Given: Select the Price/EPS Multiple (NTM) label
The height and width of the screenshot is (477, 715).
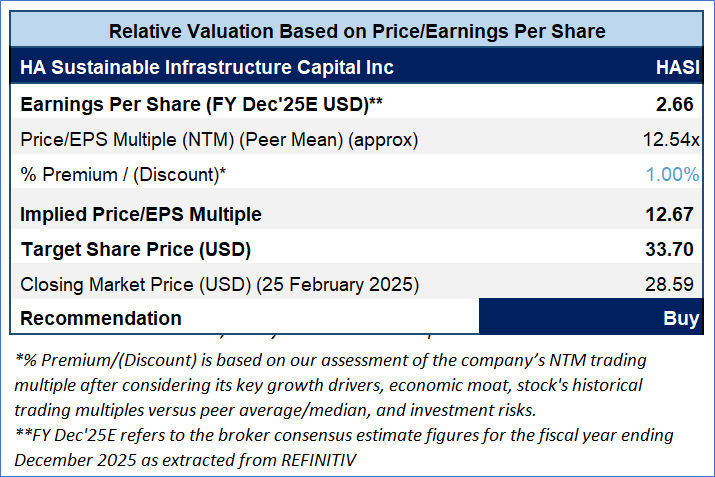Looking at the screenshot, I should click(x=219, y=138).
